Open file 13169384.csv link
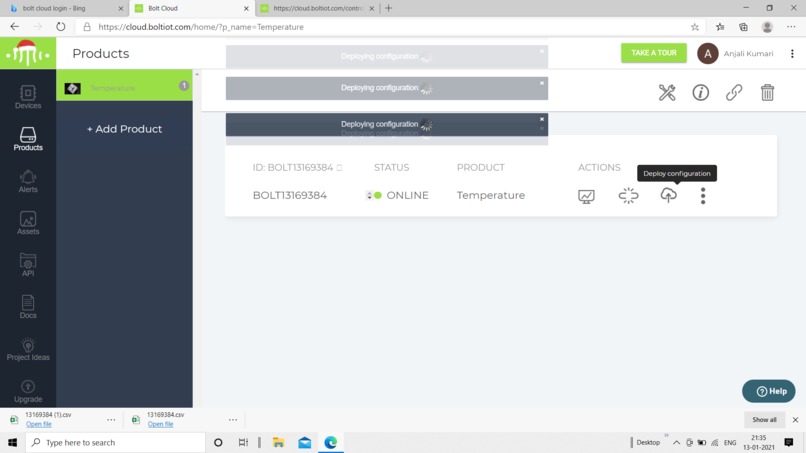The height and width of the screenshot is (453, 806). pyautogui.click(x=160, y=424)
